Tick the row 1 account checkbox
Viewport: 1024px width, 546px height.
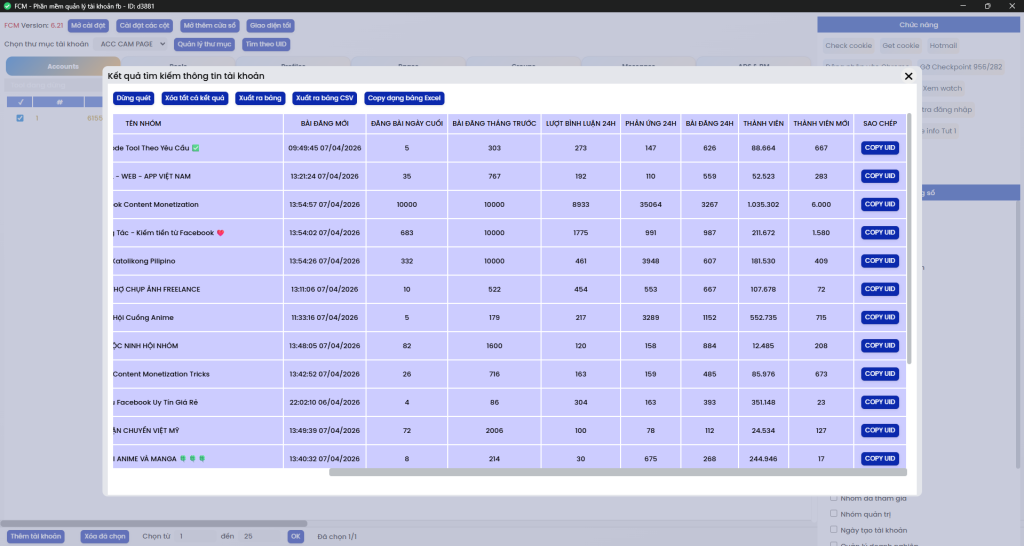coord(20,118)
